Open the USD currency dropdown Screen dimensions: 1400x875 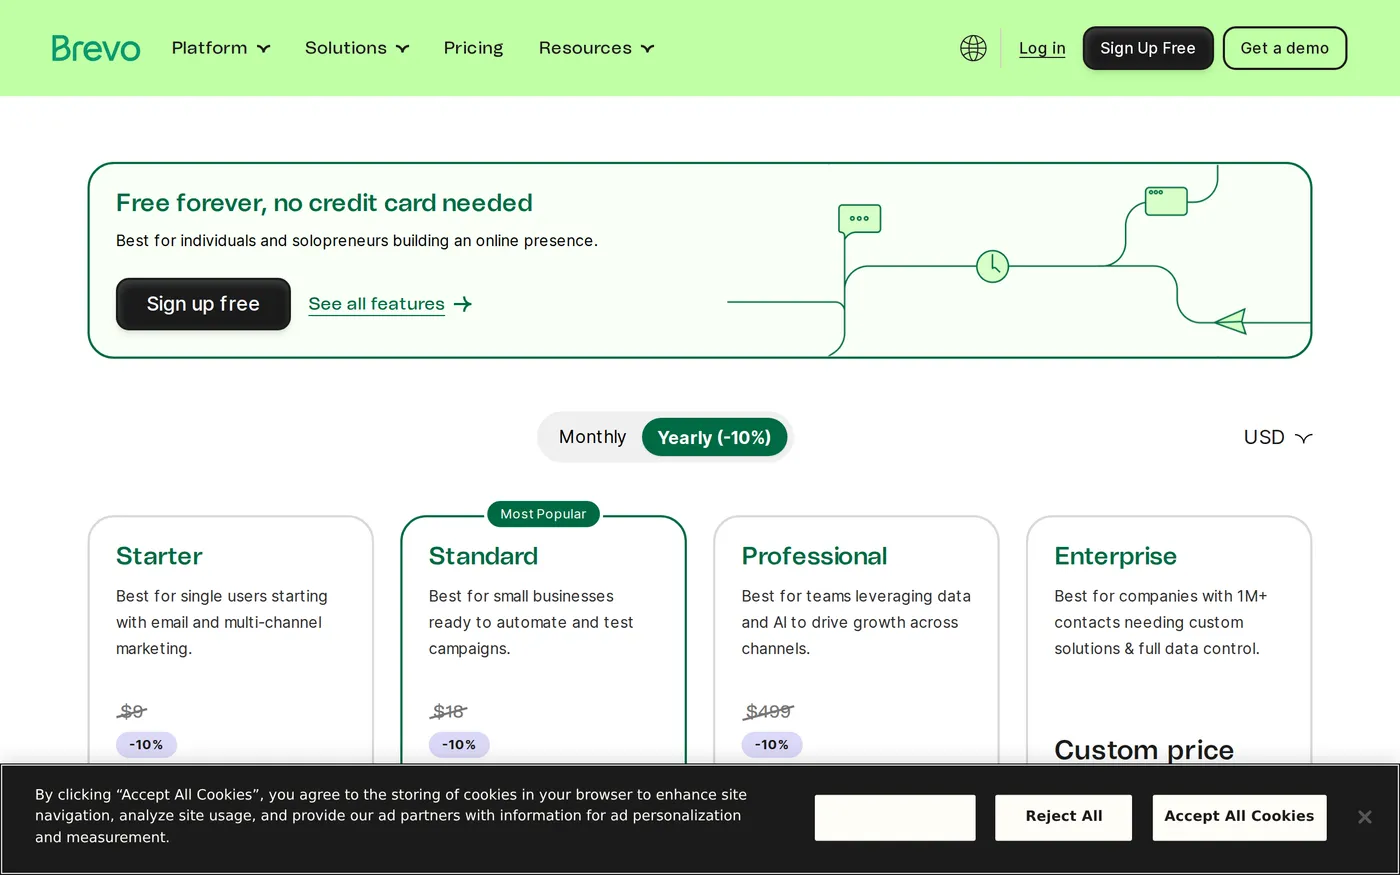(x=1277, y=437)
